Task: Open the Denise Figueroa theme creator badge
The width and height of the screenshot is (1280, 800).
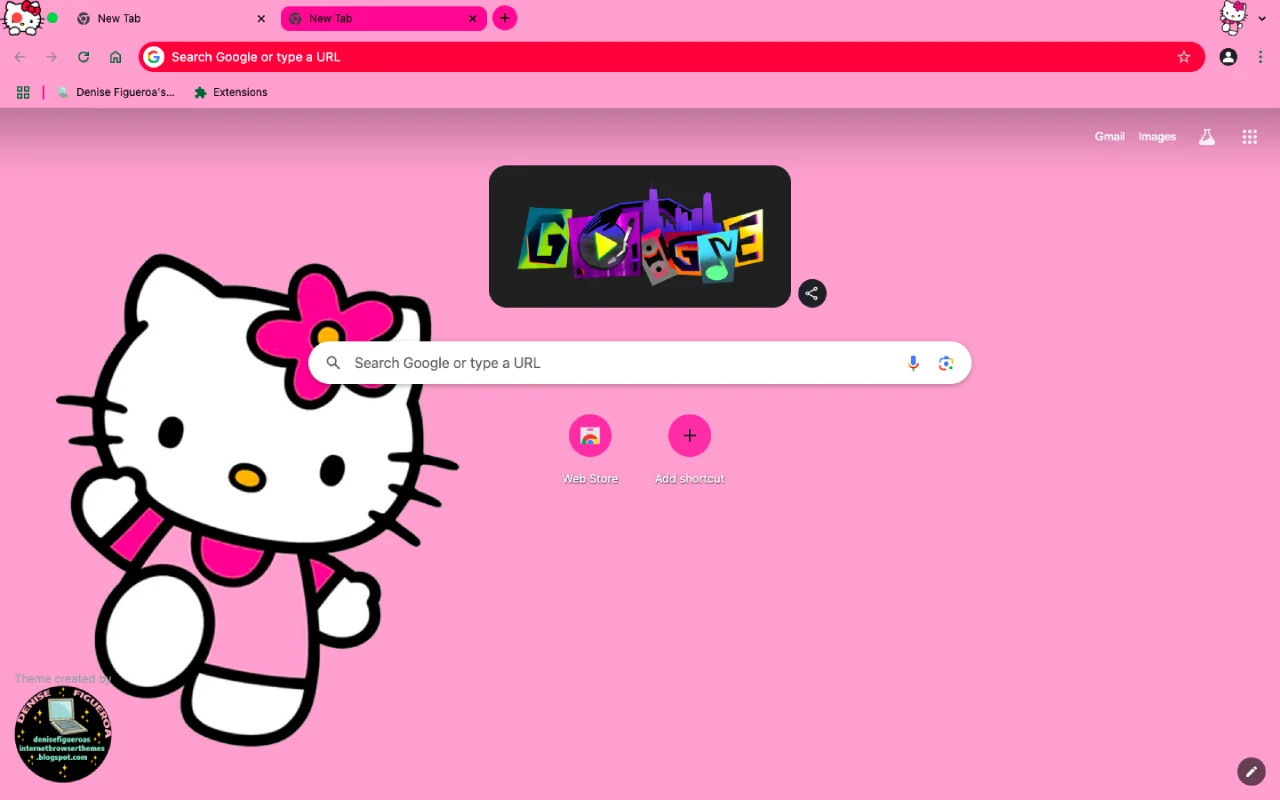Action: click(x=63, y=734)
